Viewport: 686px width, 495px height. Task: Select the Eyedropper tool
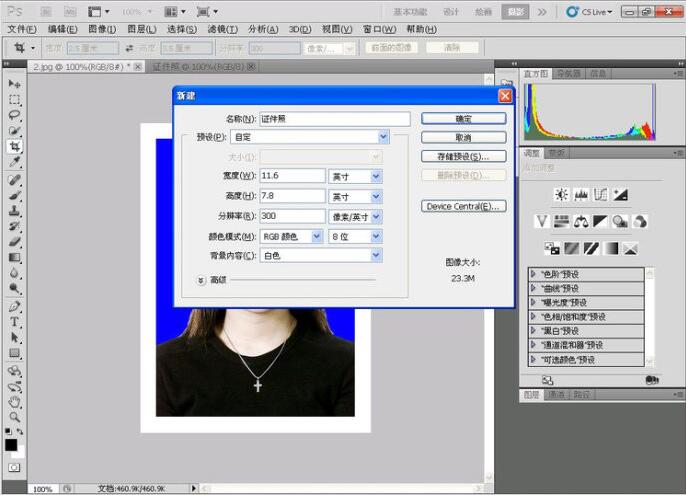point(15,162)
